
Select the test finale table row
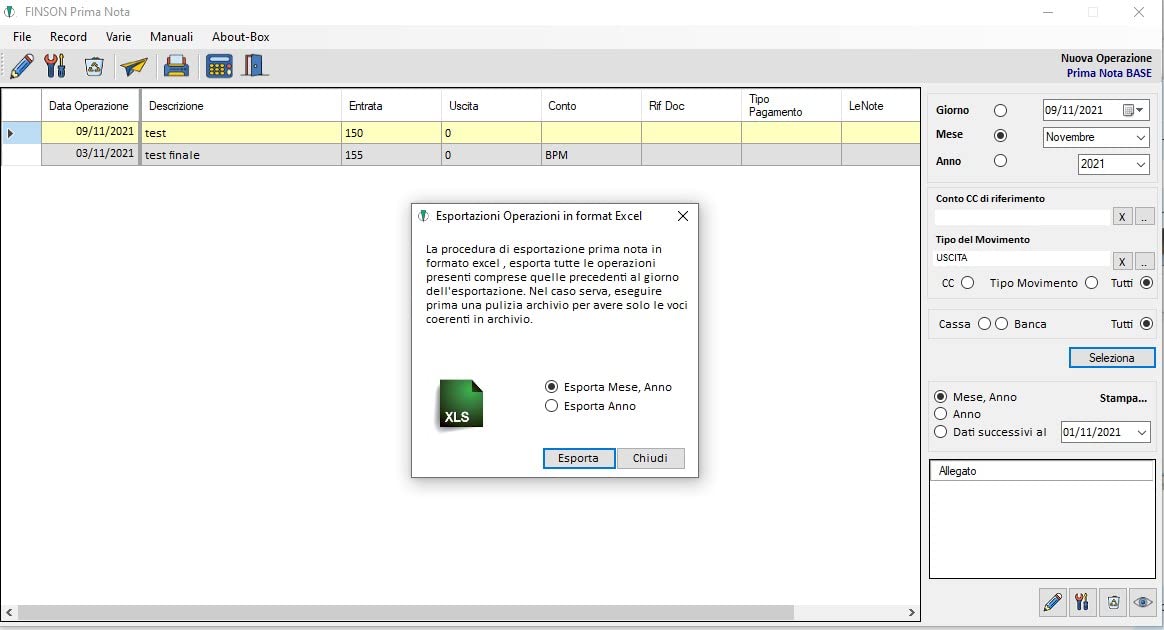click(x=460, y=154)
